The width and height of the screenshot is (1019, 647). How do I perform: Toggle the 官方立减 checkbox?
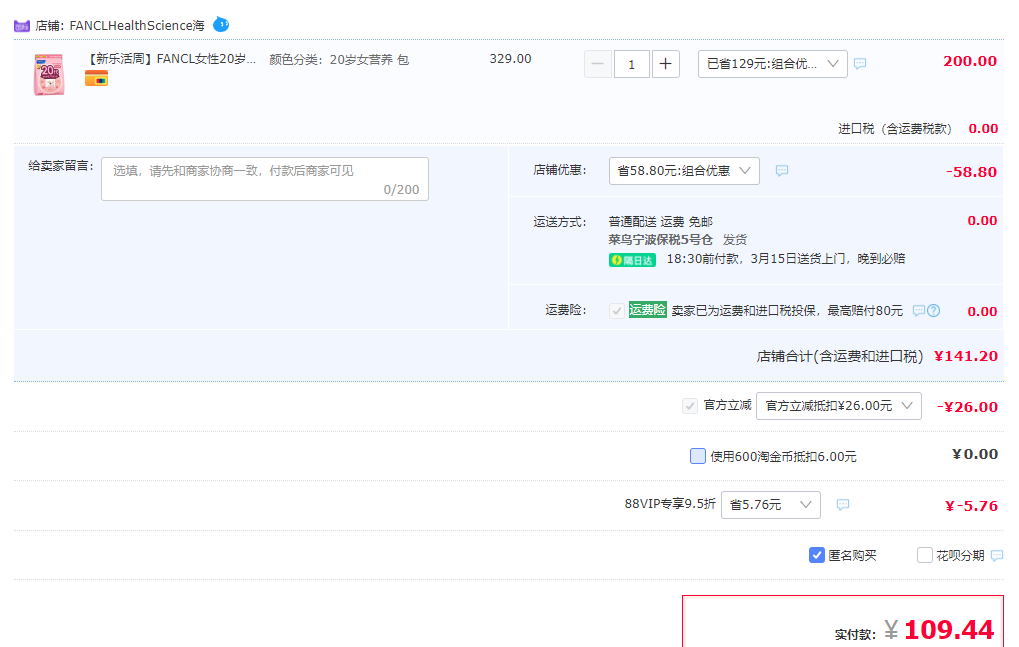[x=690, y=406]
